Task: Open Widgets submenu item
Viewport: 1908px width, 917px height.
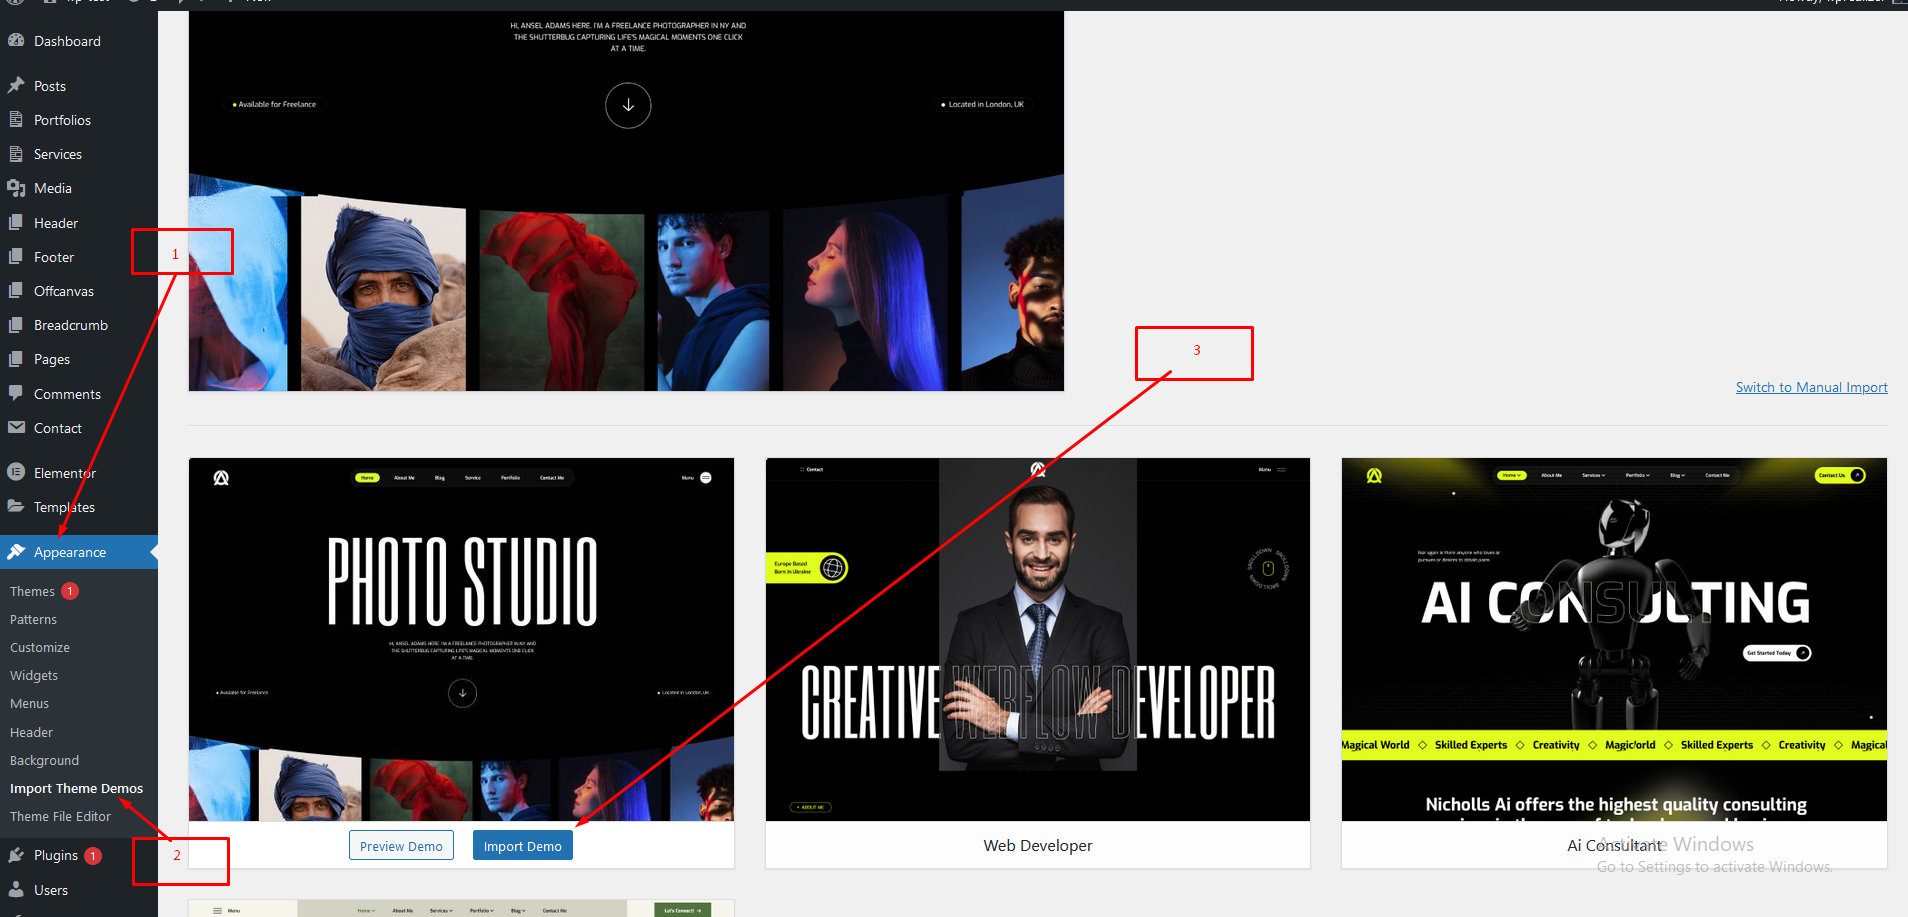Action: pos(34,675)
